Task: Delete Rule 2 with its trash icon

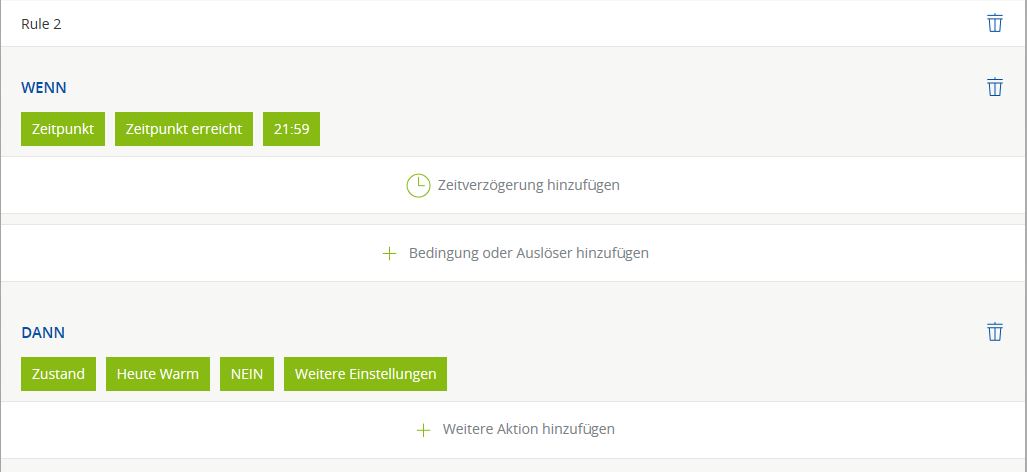Action: coord(994,23)
